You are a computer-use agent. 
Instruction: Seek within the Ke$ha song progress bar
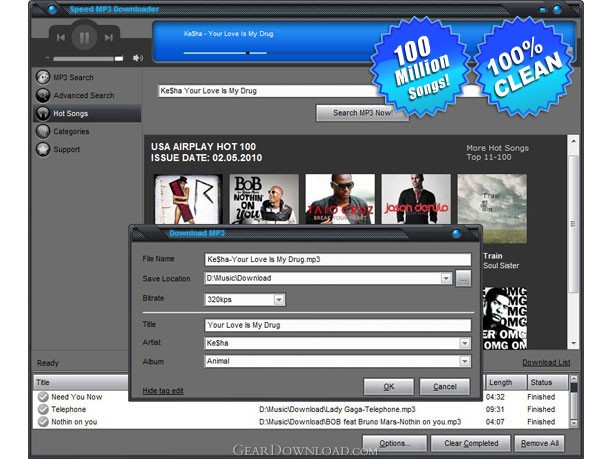[x=225, y=53]
